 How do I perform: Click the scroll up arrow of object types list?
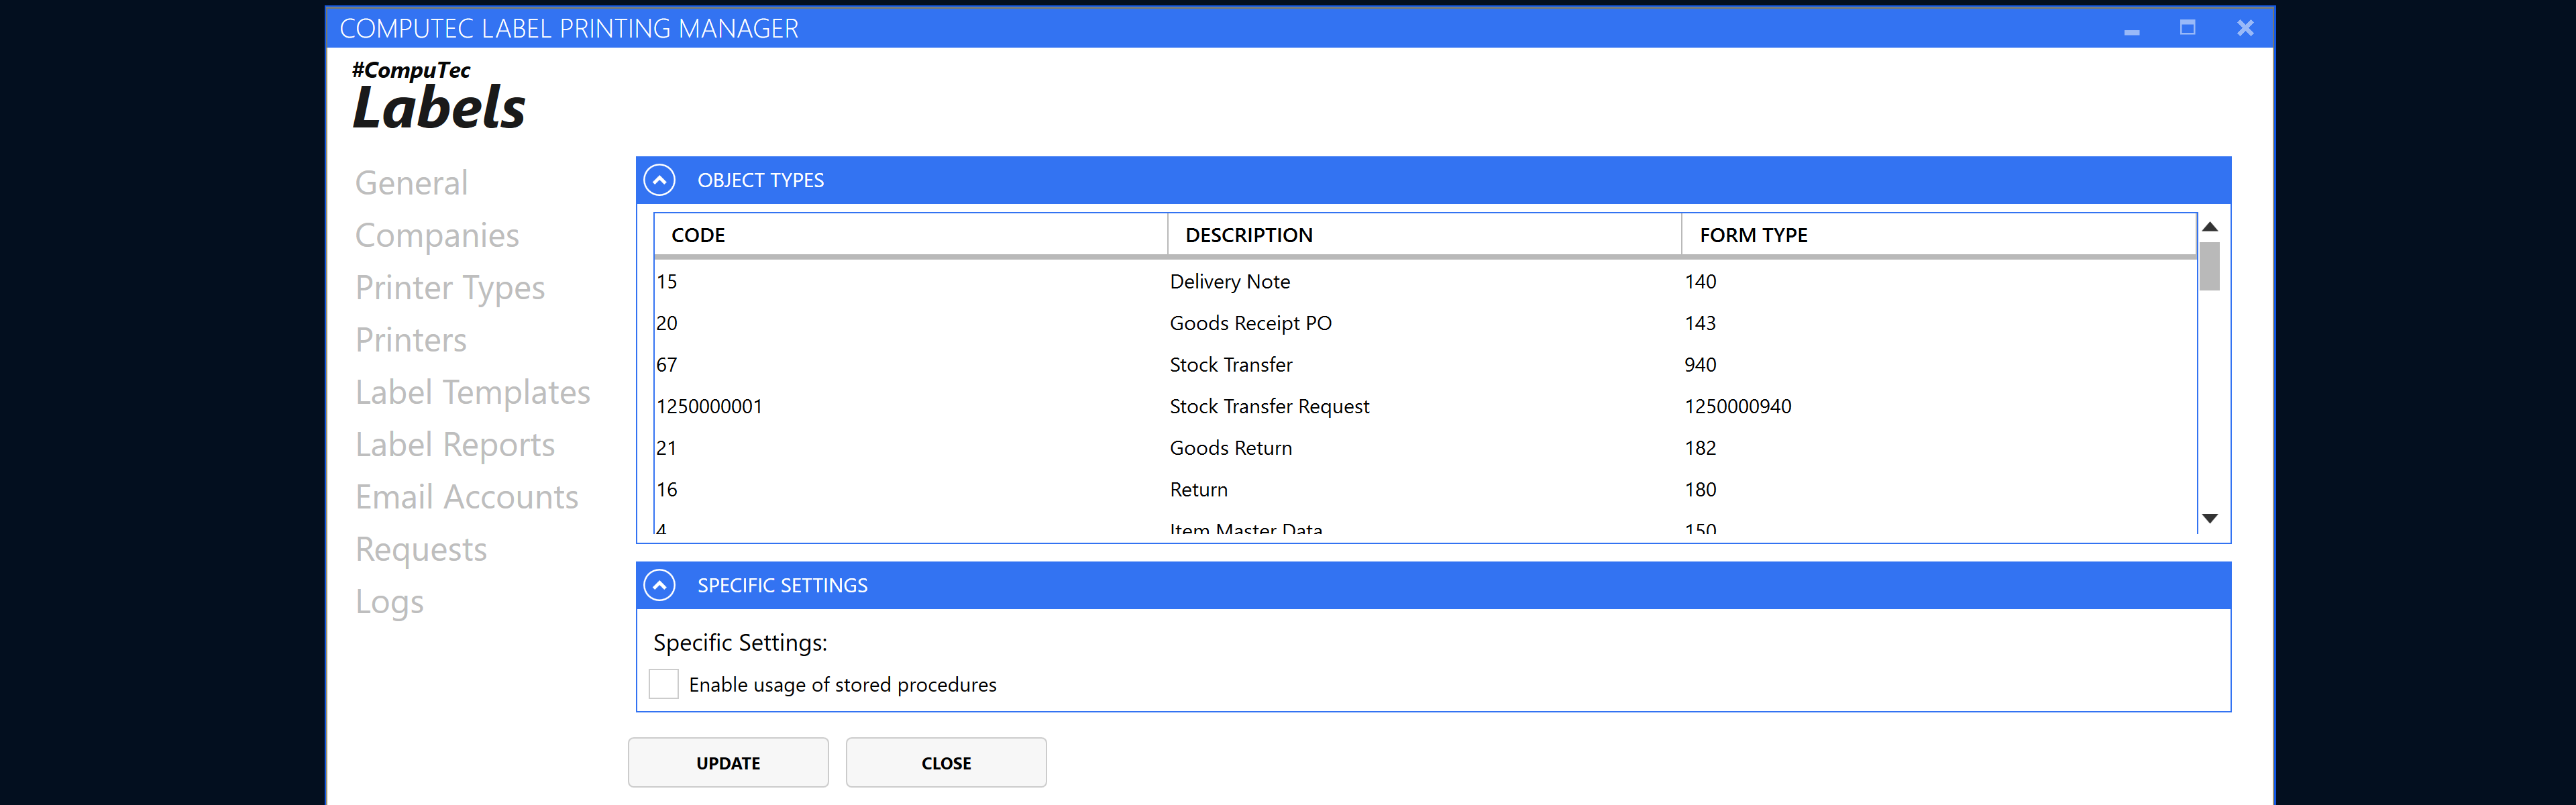(x=2210, y=227)
